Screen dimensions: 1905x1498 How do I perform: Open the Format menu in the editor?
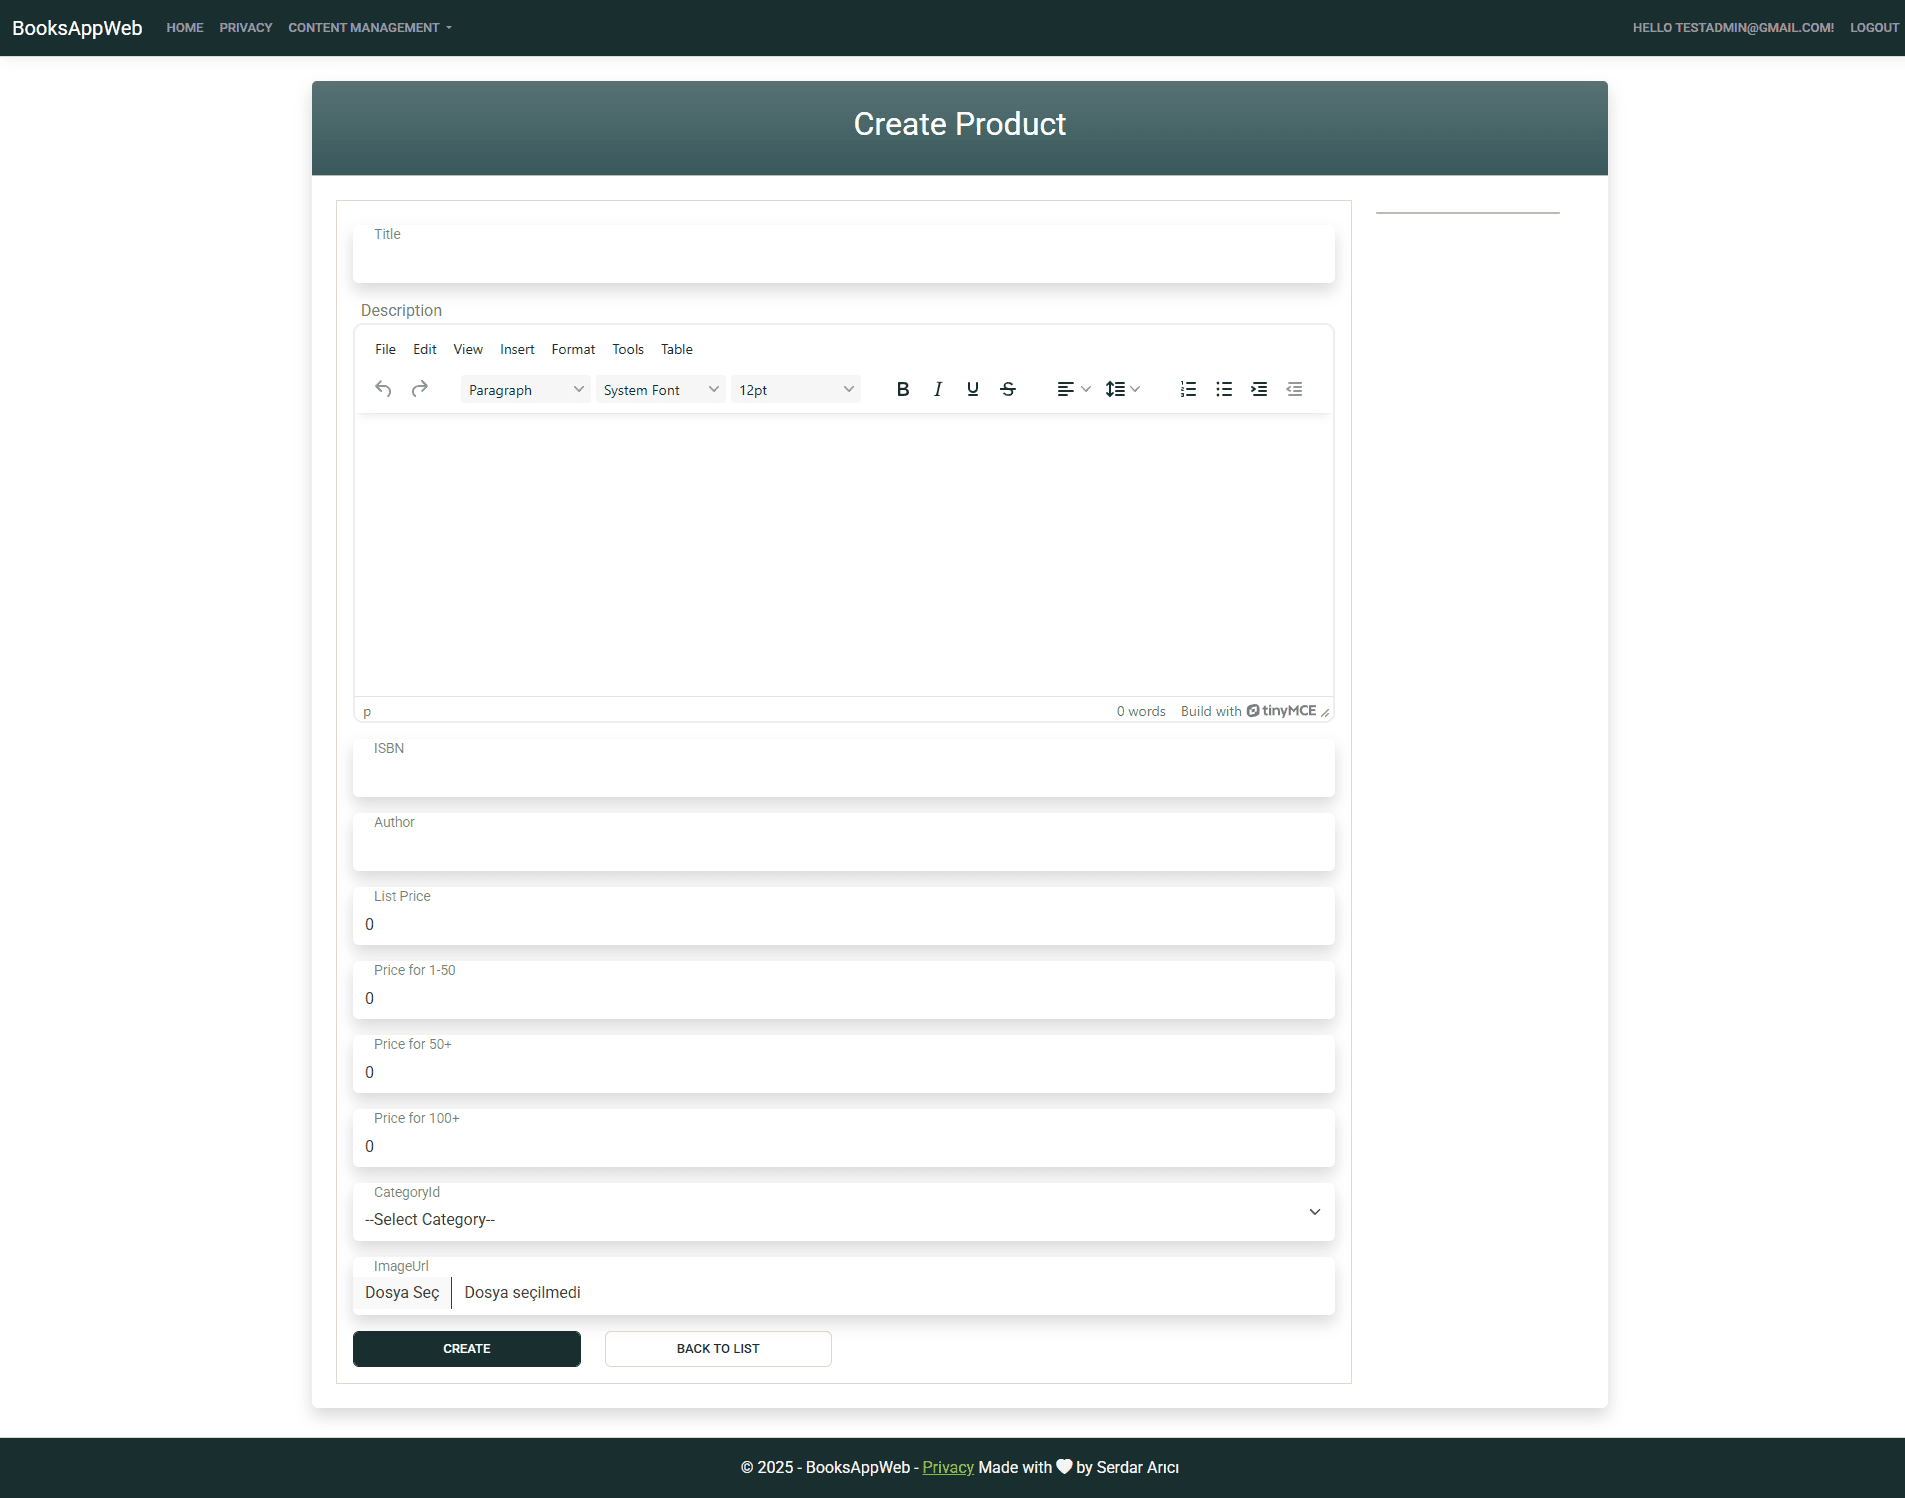click(573, 349)
